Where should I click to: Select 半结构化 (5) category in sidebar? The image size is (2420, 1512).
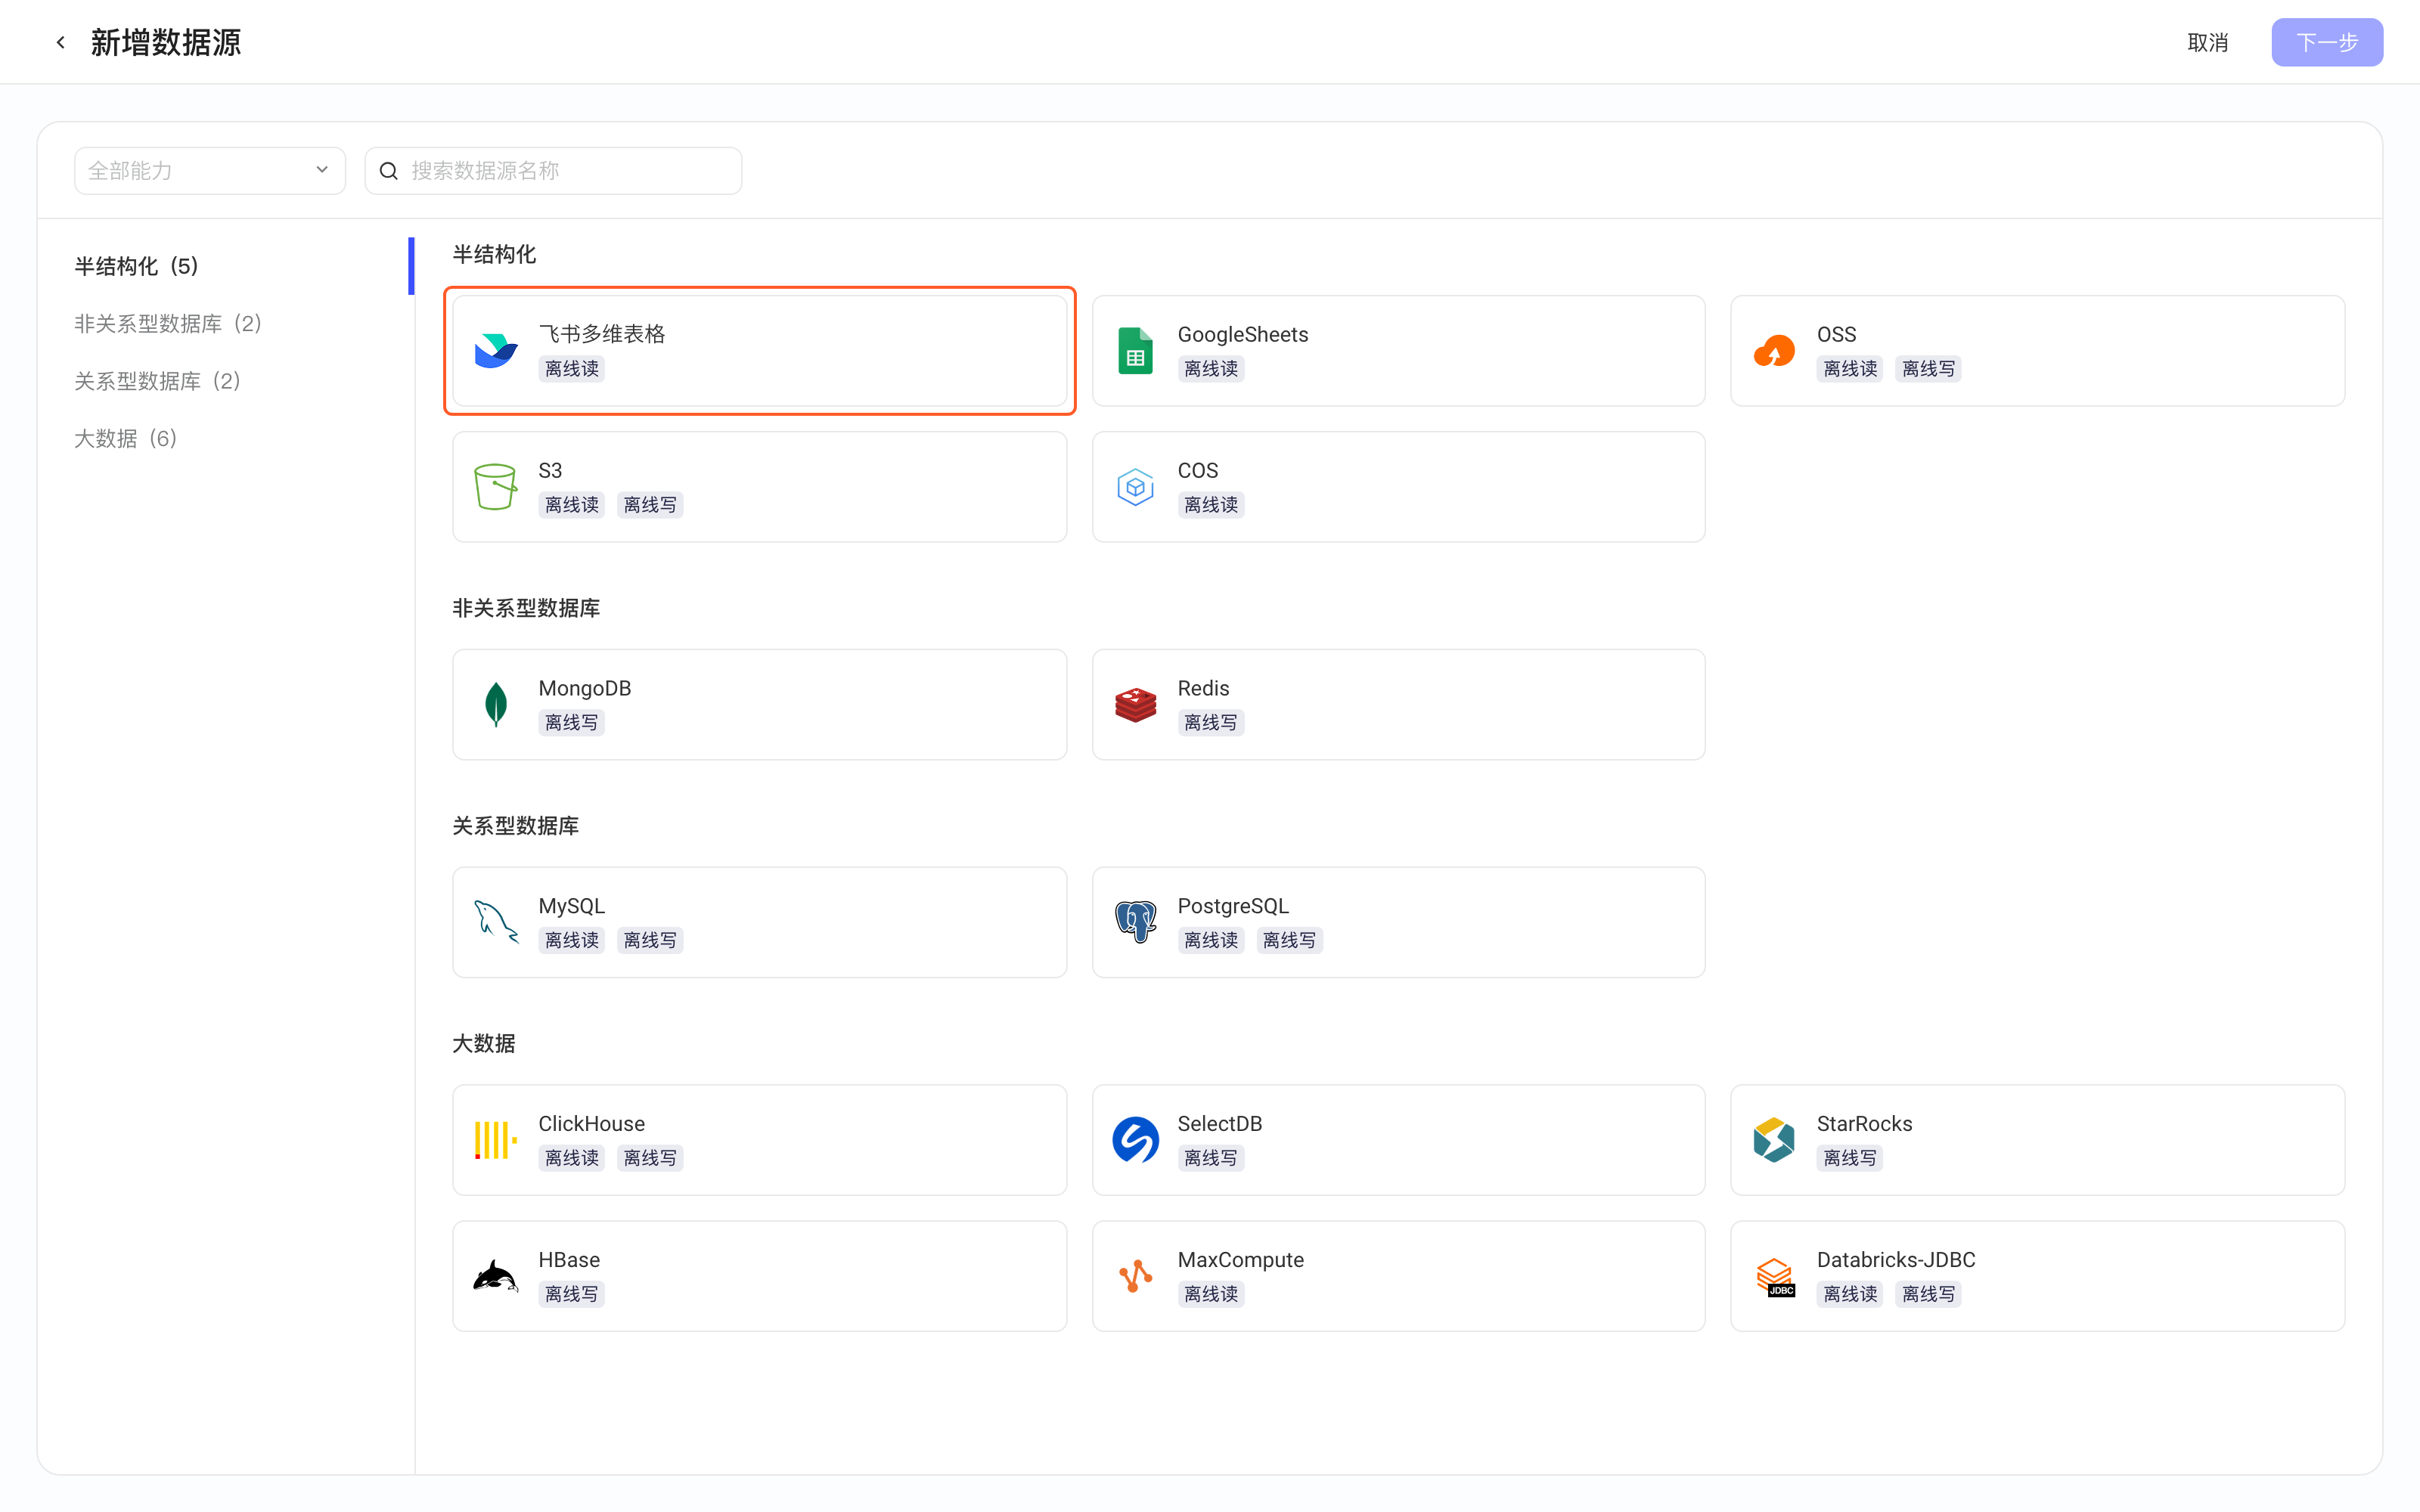pos(136,266)
